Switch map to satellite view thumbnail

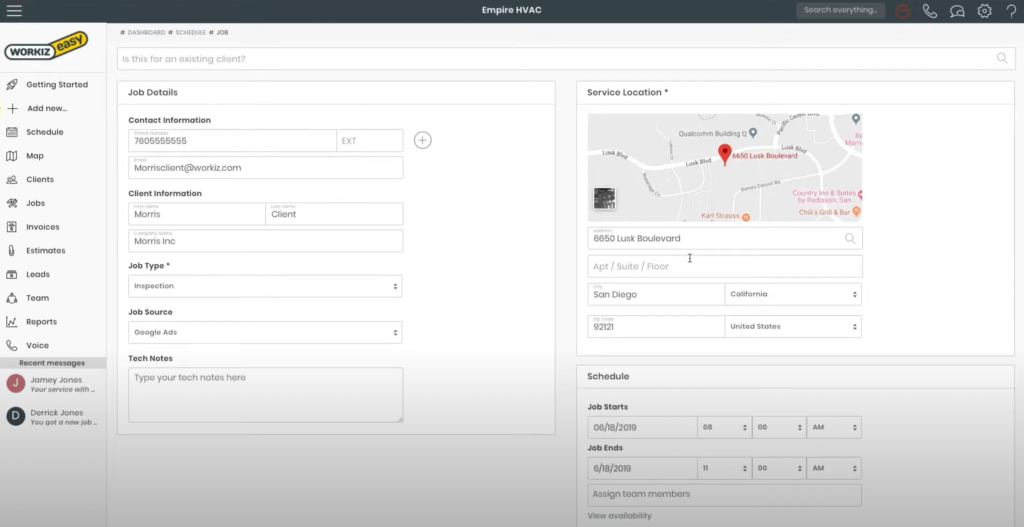click(604, 199)
